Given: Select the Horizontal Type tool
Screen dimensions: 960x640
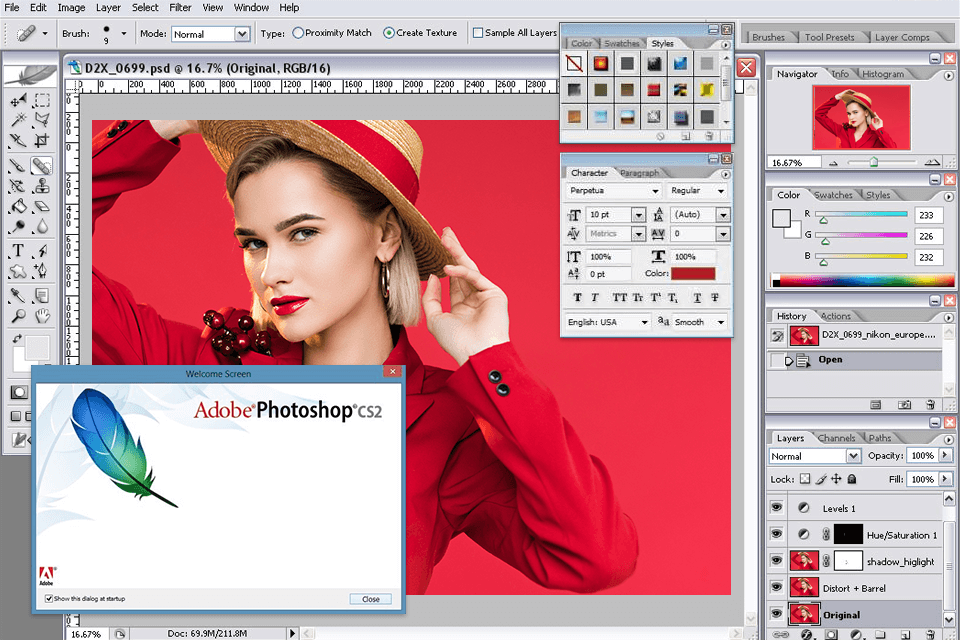Looking at the screenshot, I should (x=18, y=250).
